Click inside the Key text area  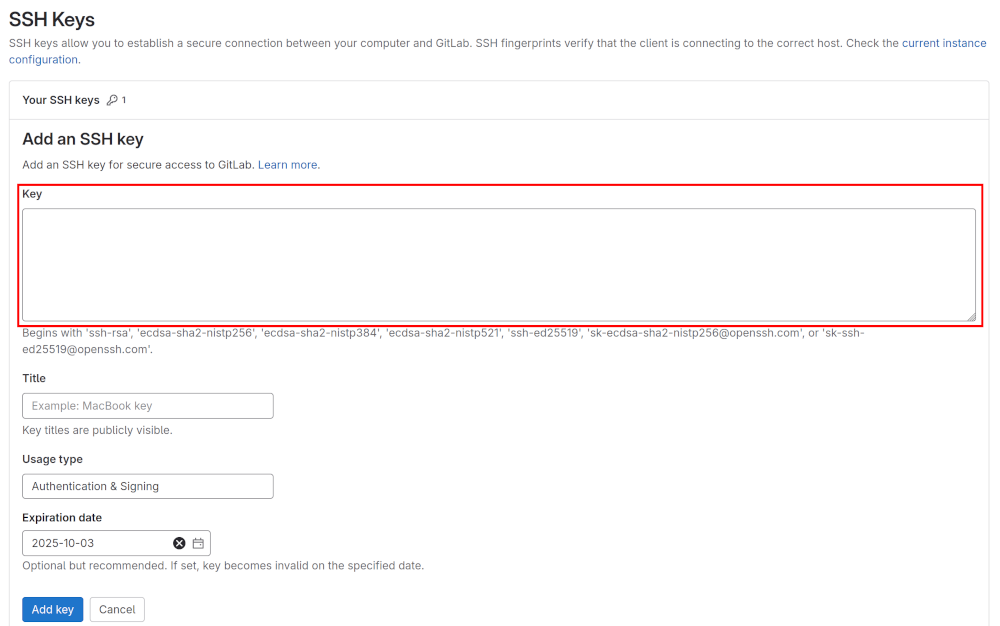[499, 265]
